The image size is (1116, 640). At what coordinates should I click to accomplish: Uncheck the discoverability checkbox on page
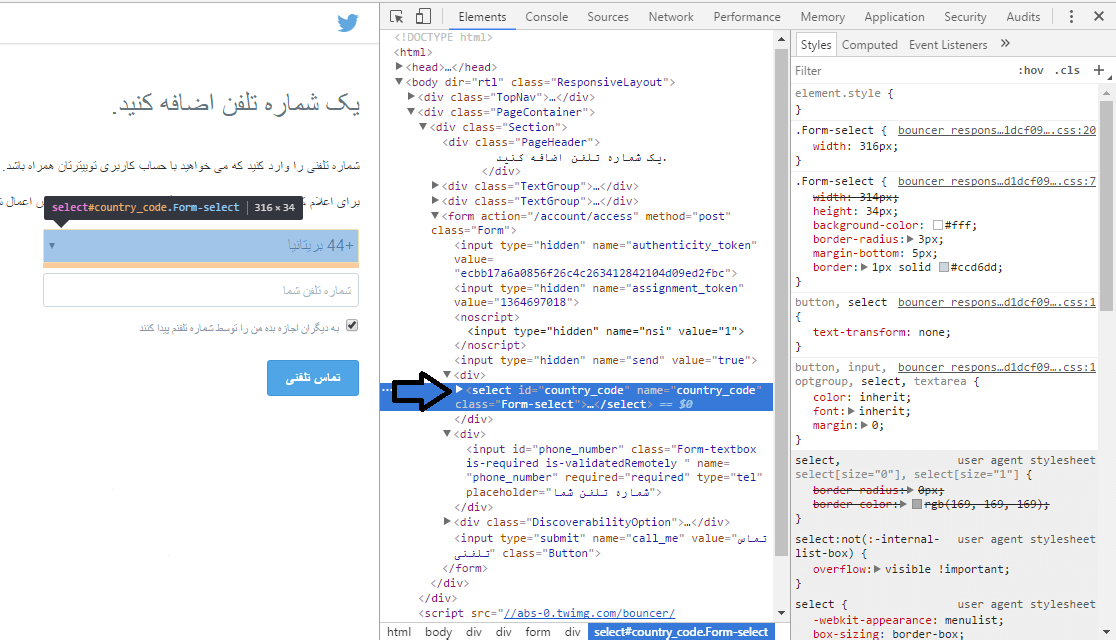[352, 325]
